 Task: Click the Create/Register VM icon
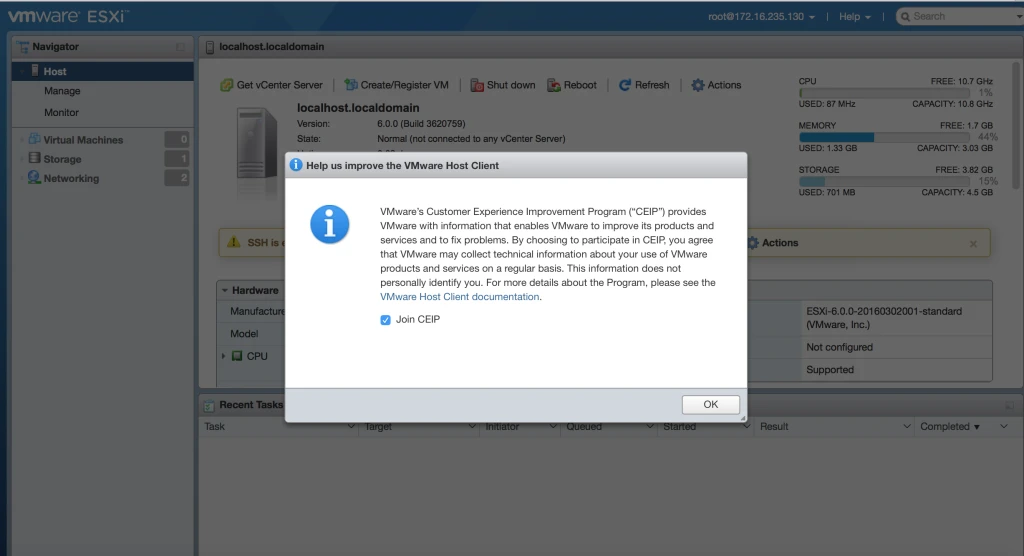(351, 85)
